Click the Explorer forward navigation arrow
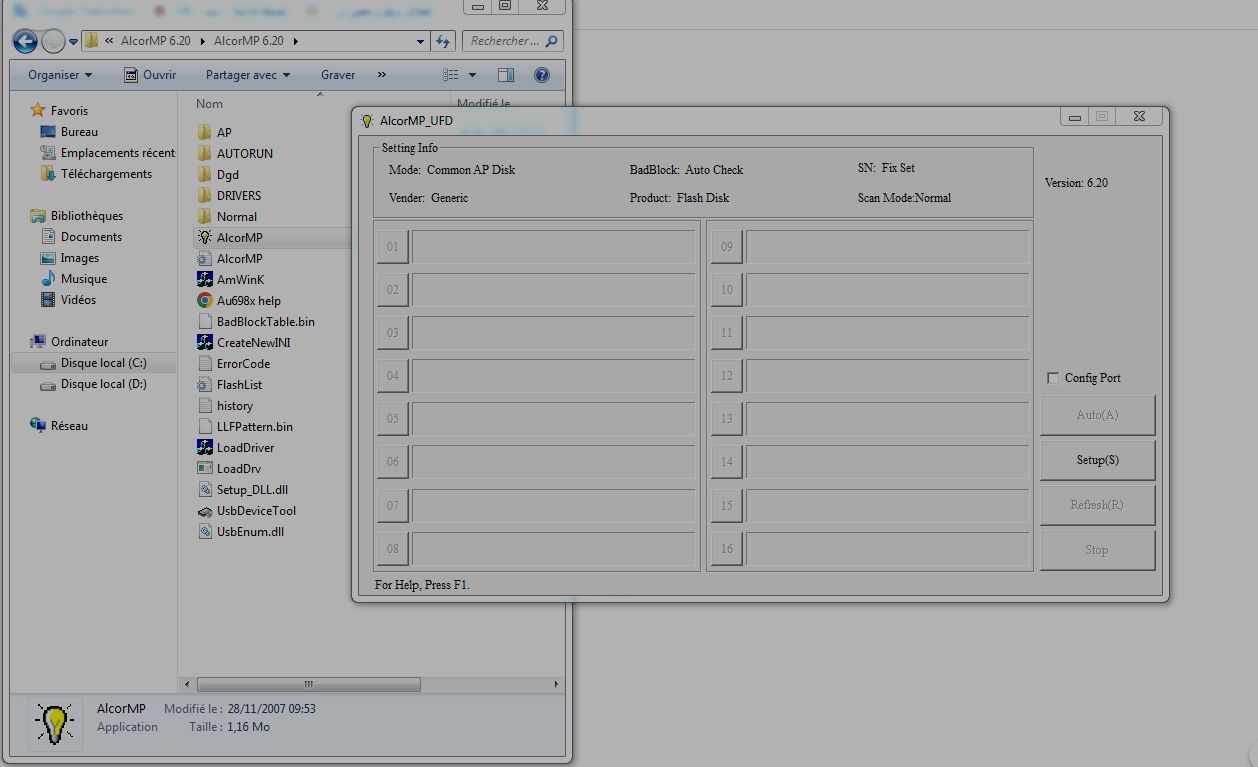The image size is (1258, 767). pos(53,41)
